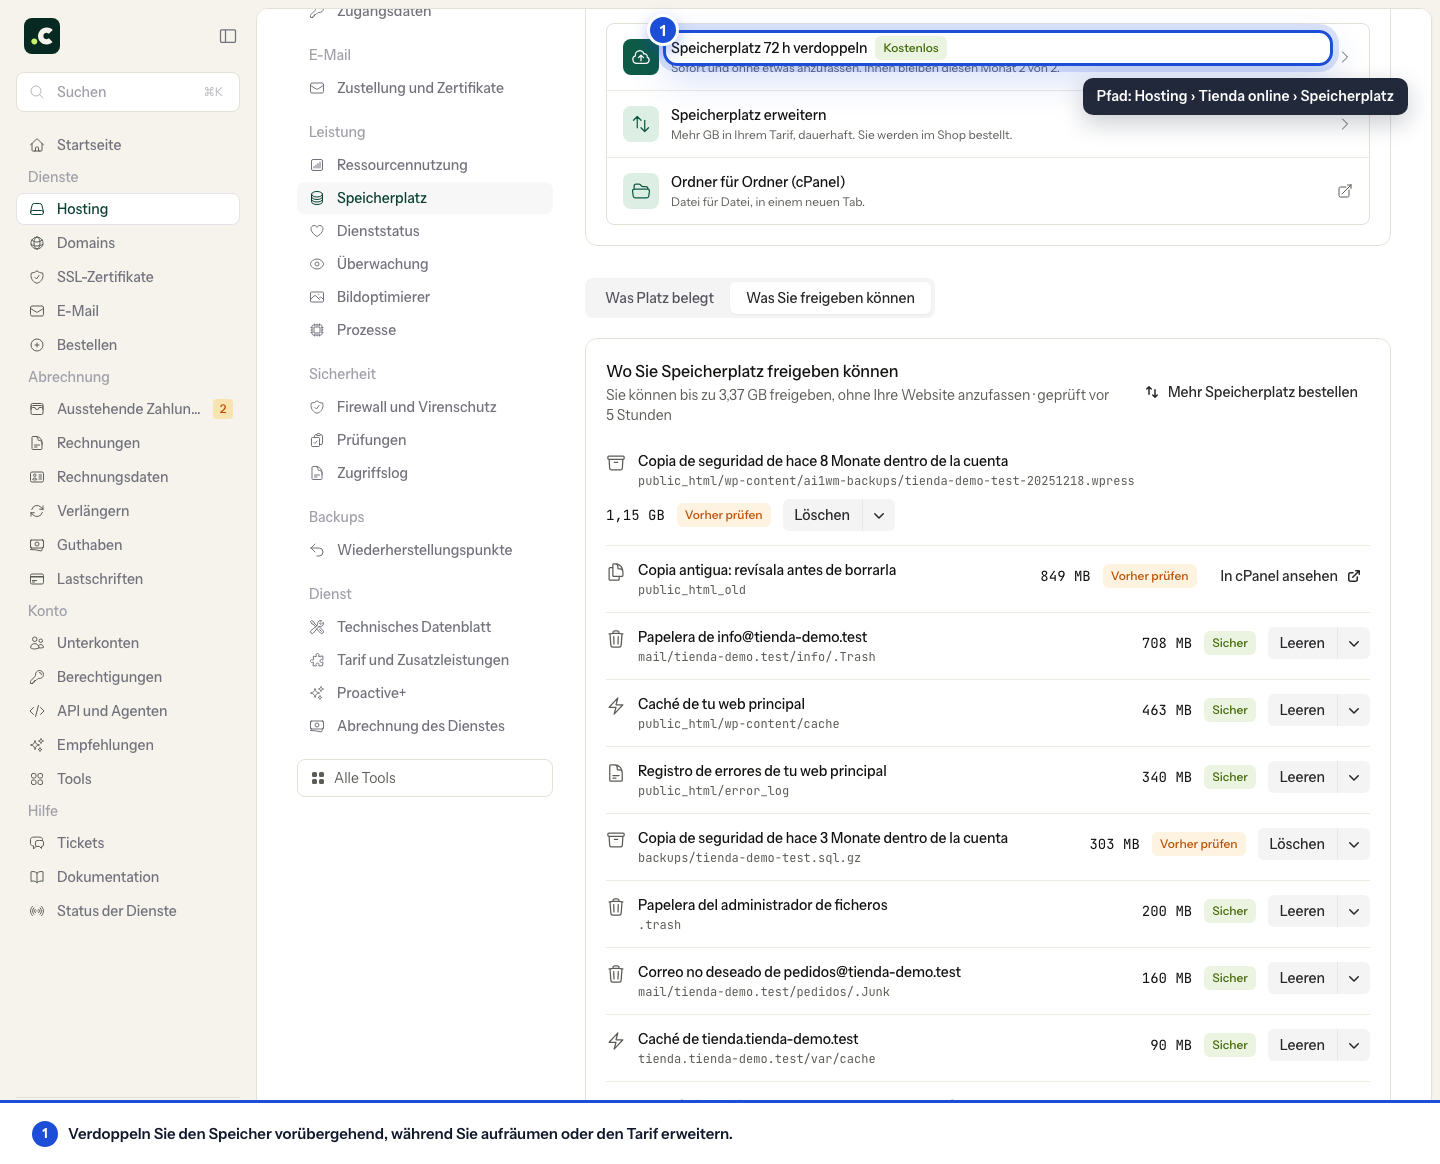The image size is (1440, 1164).
Task: Expand dropdown next to Löschen for 303 MB backup
Action: tap(1354, 844)
